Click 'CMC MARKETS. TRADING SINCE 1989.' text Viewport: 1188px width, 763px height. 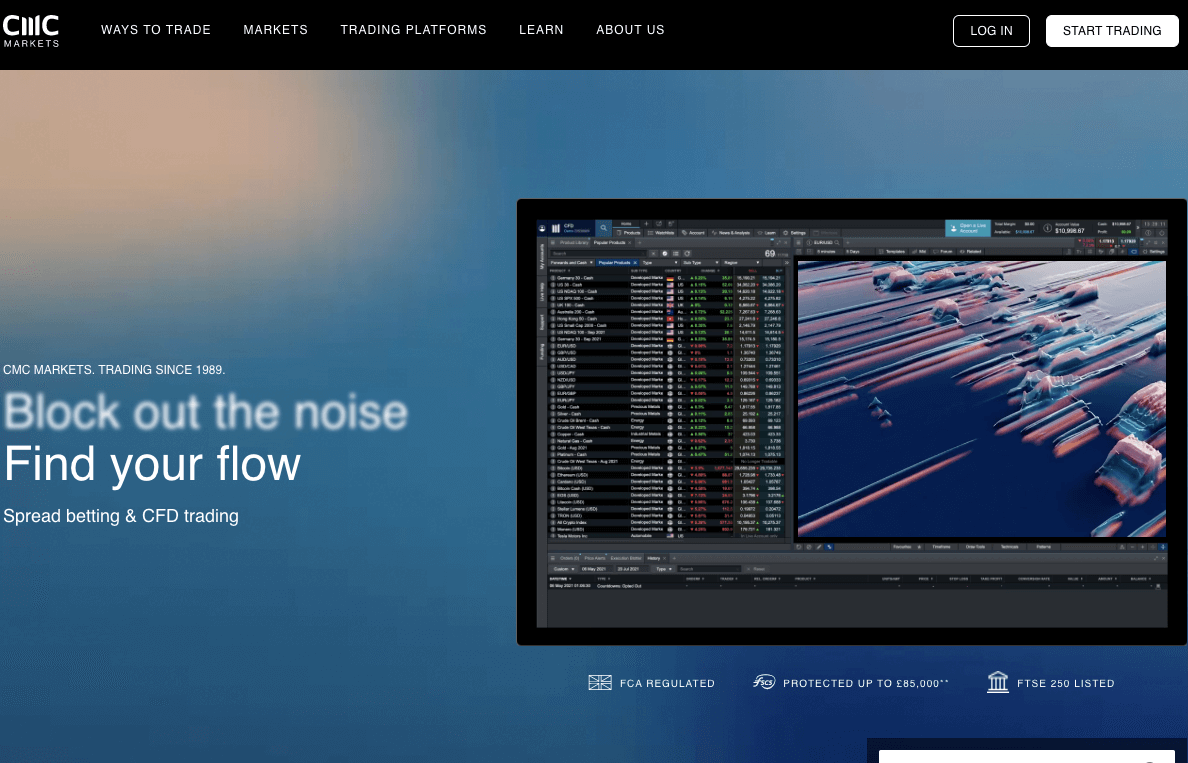114,370
